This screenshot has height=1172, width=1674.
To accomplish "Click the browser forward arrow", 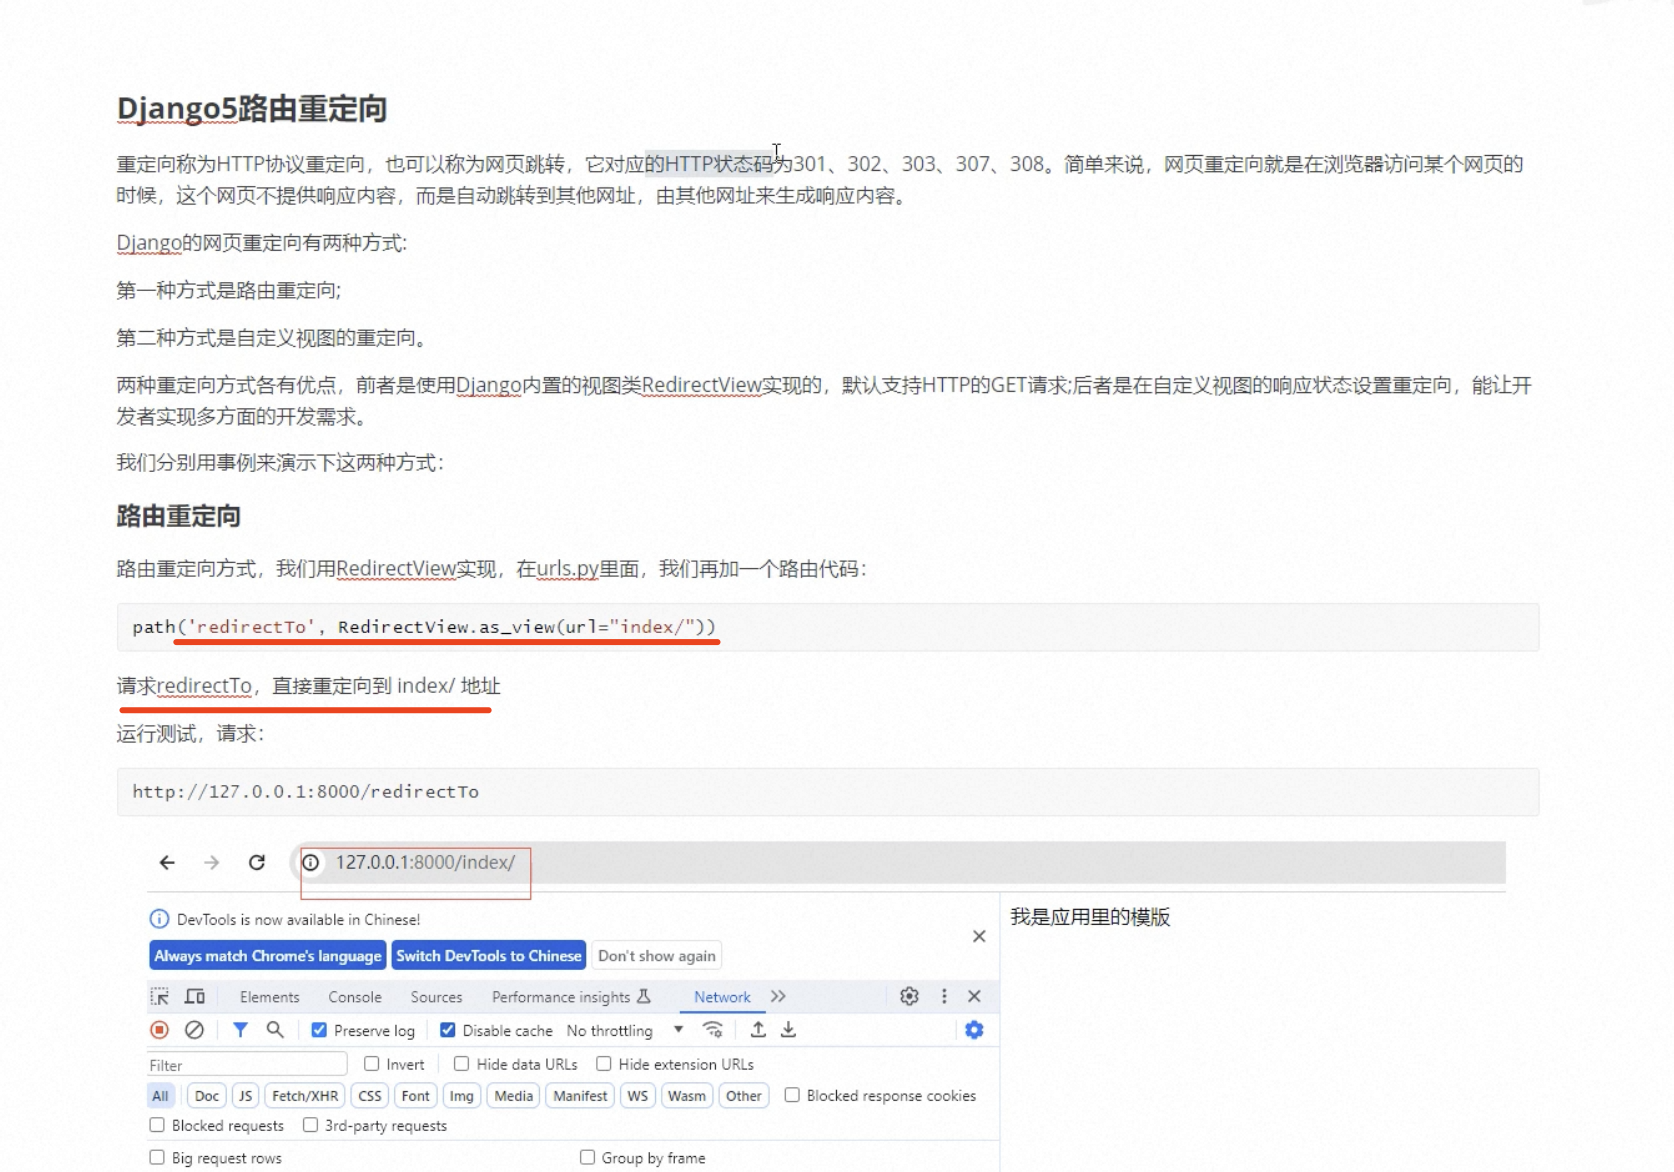I will coord(211,862).
